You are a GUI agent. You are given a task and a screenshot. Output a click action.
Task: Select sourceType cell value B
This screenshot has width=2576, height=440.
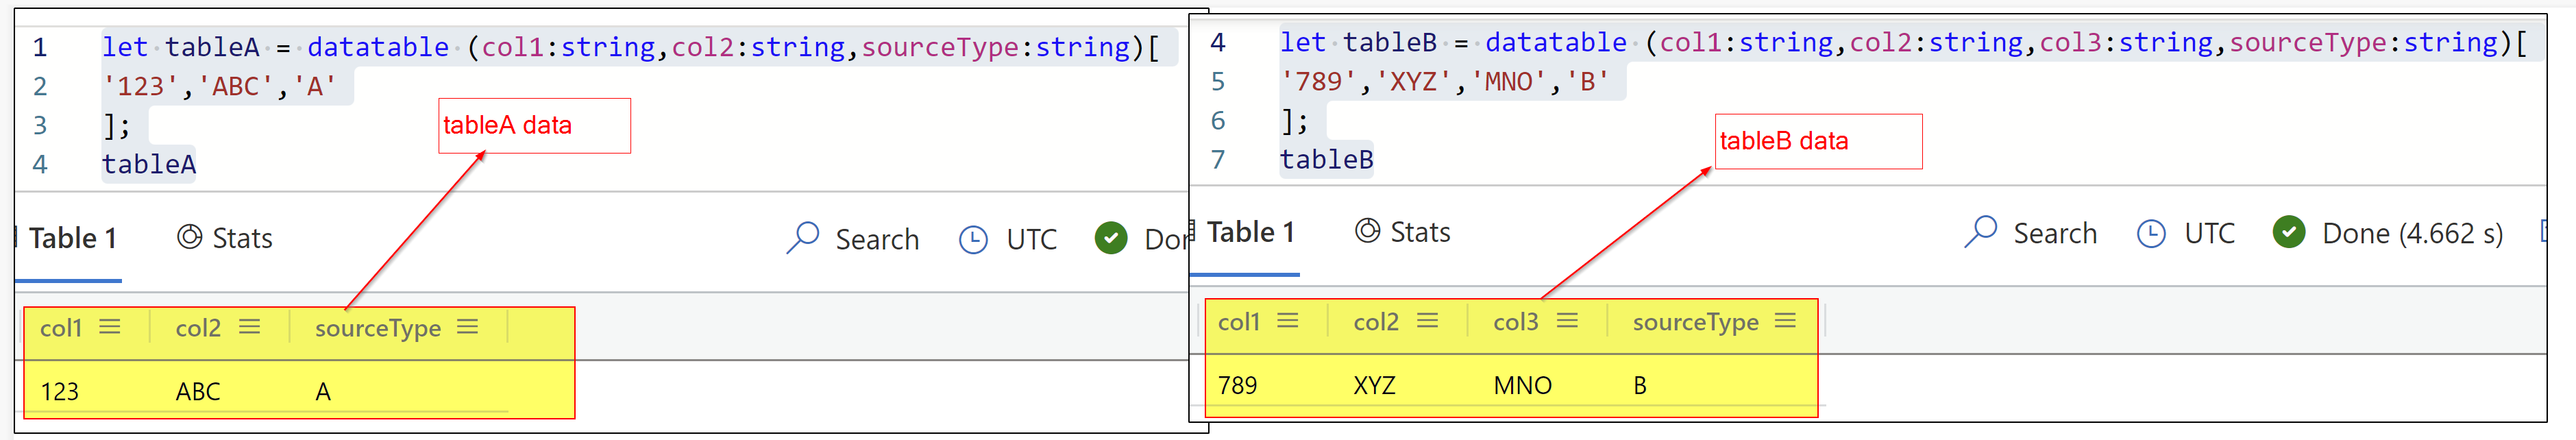click(1640, 385)
